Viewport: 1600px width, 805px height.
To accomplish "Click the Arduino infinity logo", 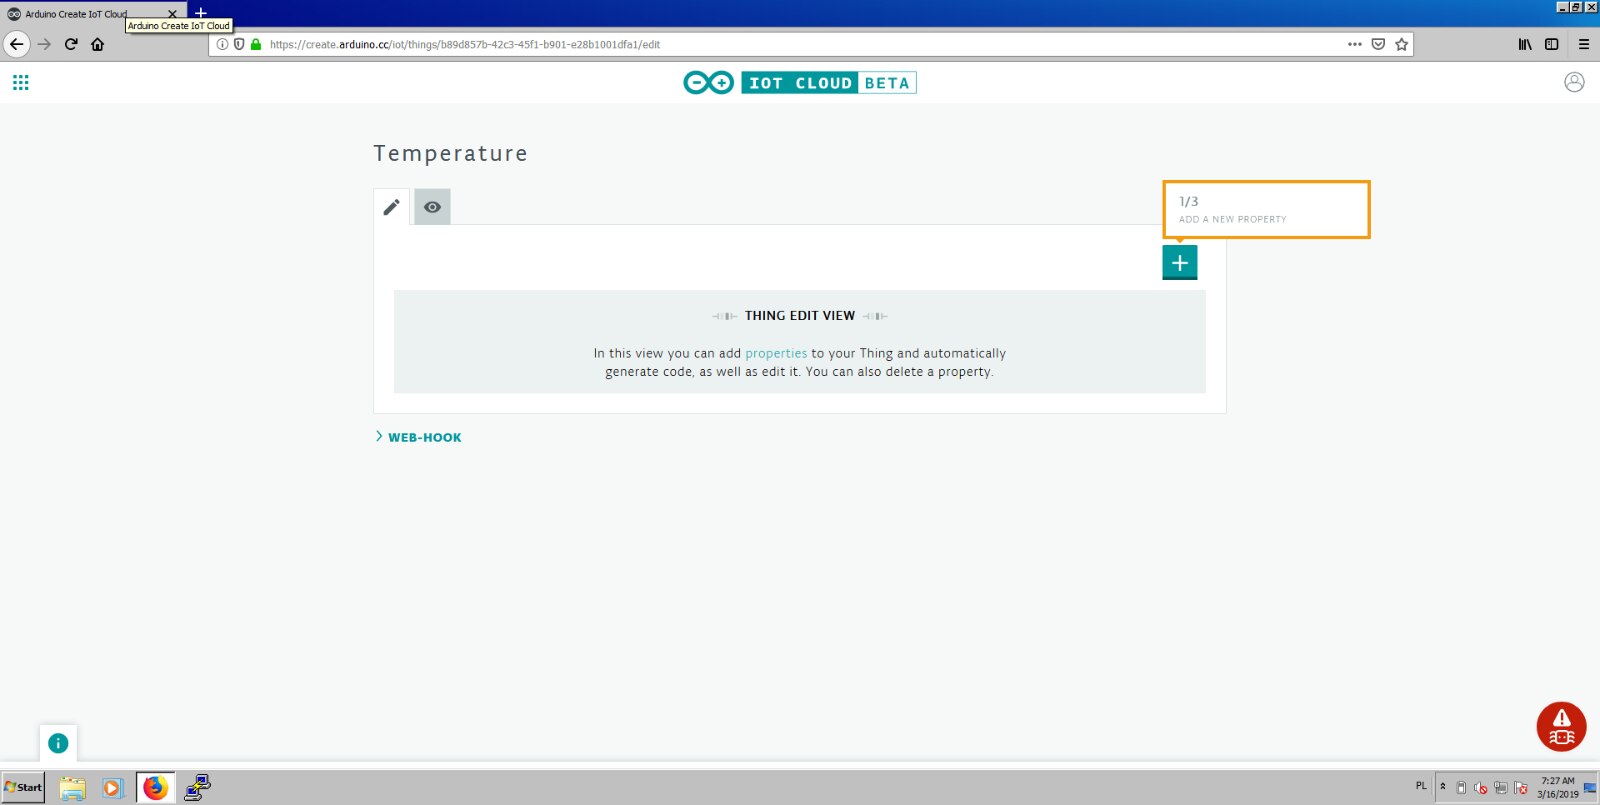I will 709,83.
